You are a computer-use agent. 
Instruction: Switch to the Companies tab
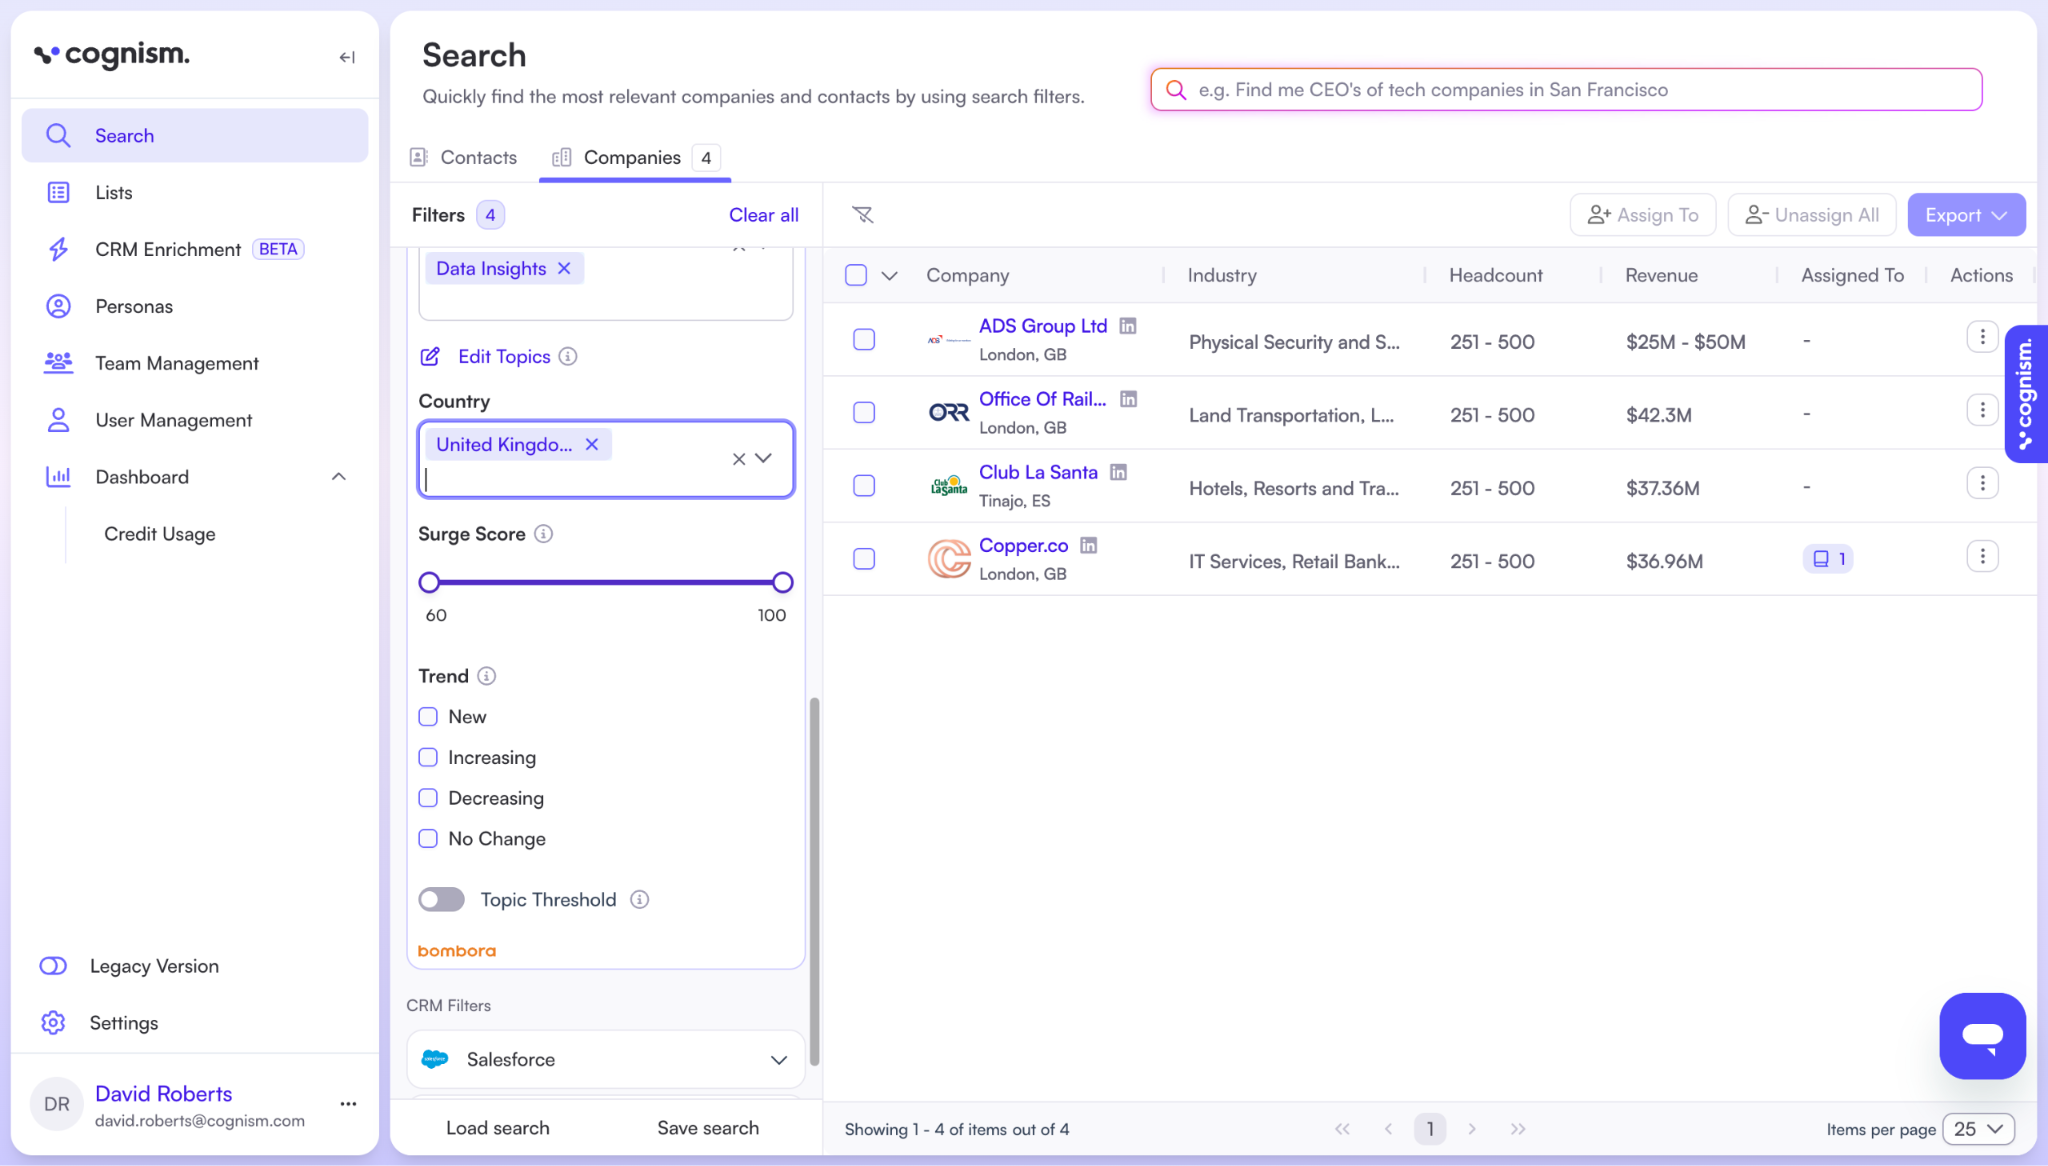click(635, 158)
